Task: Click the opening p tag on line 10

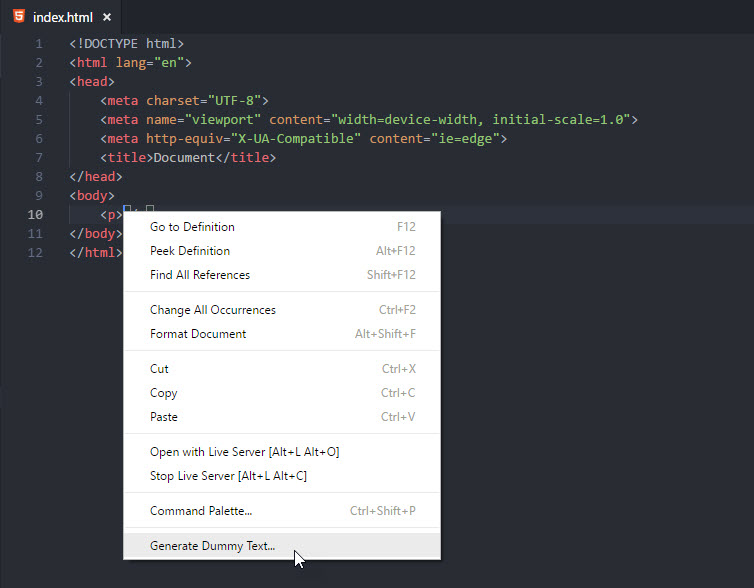Action: (112, 215)
